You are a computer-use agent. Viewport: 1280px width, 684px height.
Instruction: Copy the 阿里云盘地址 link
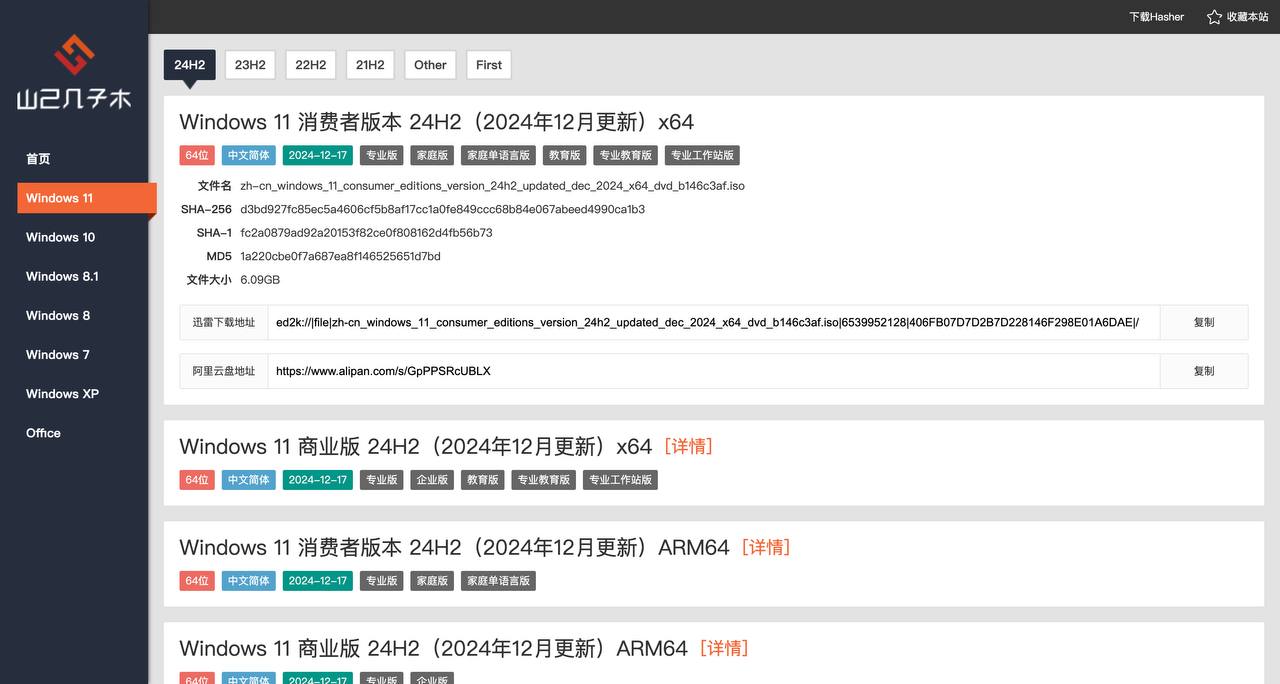point(1204,371)
